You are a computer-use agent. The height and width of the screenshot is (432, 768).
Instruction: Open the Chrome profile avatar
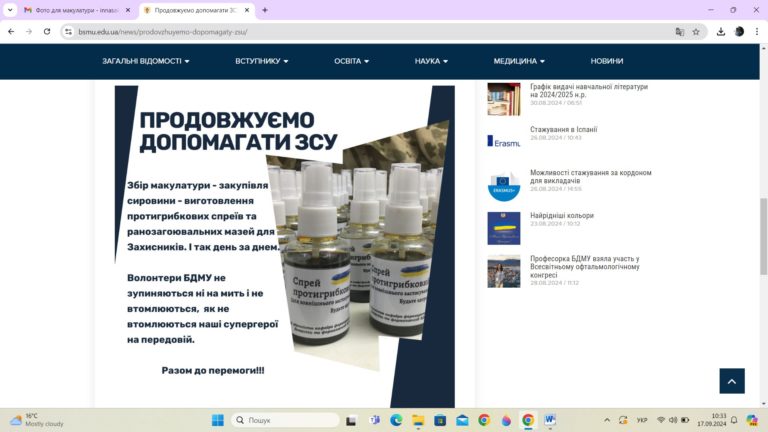point(739,32)
